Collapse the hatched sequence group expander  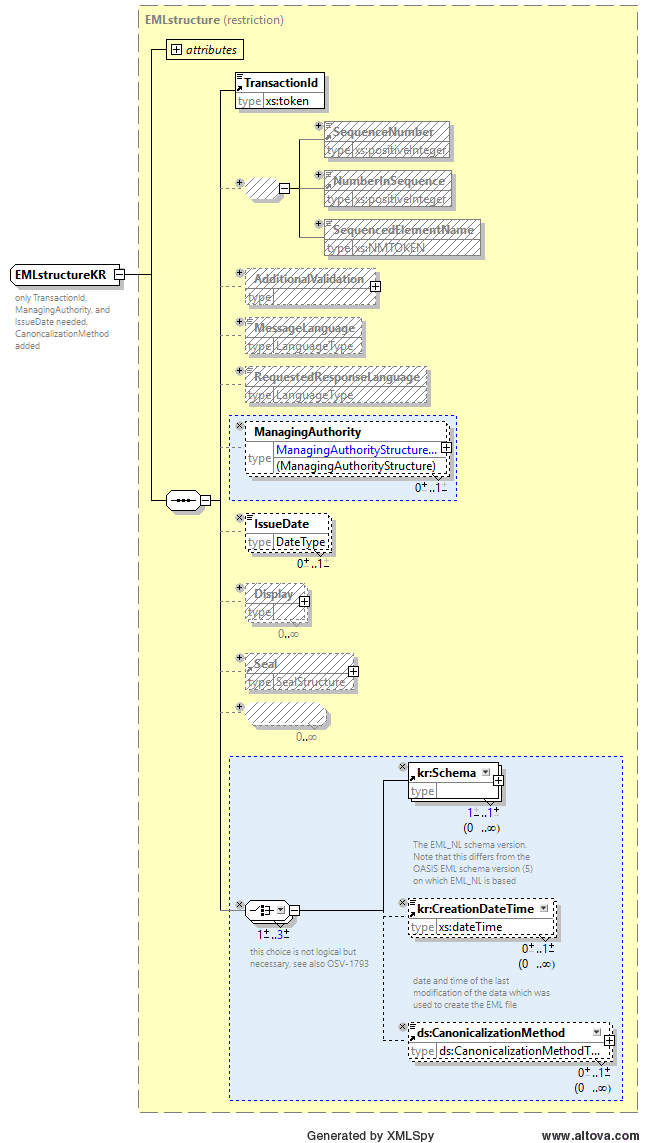tap(284, 189)
